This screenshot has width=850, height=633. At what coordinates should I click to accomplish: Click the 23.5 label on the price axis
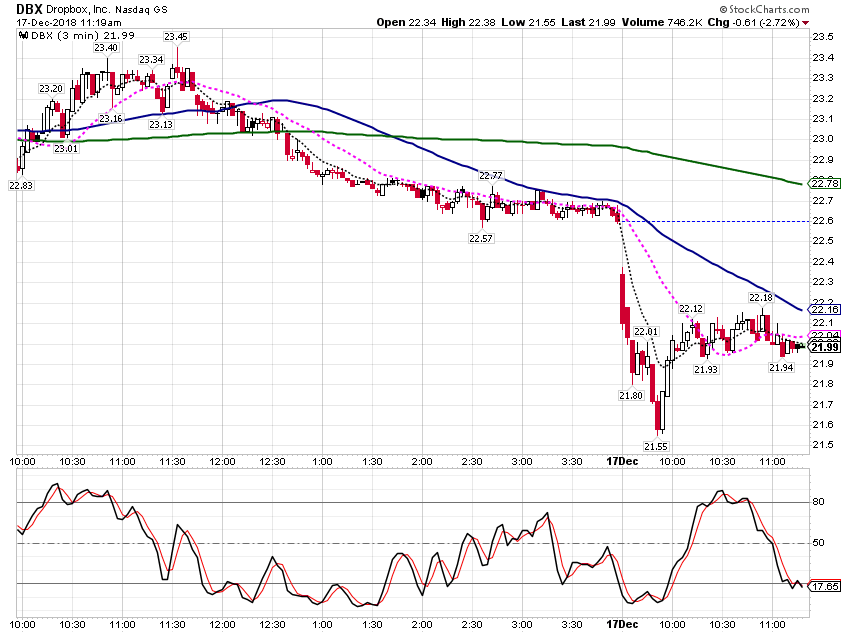823,37
